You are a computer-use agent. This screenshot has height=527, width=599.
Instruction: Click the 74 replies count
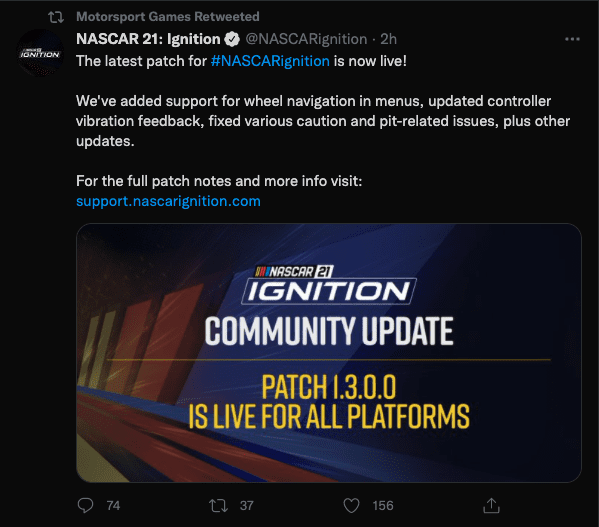tap(113, 506)
